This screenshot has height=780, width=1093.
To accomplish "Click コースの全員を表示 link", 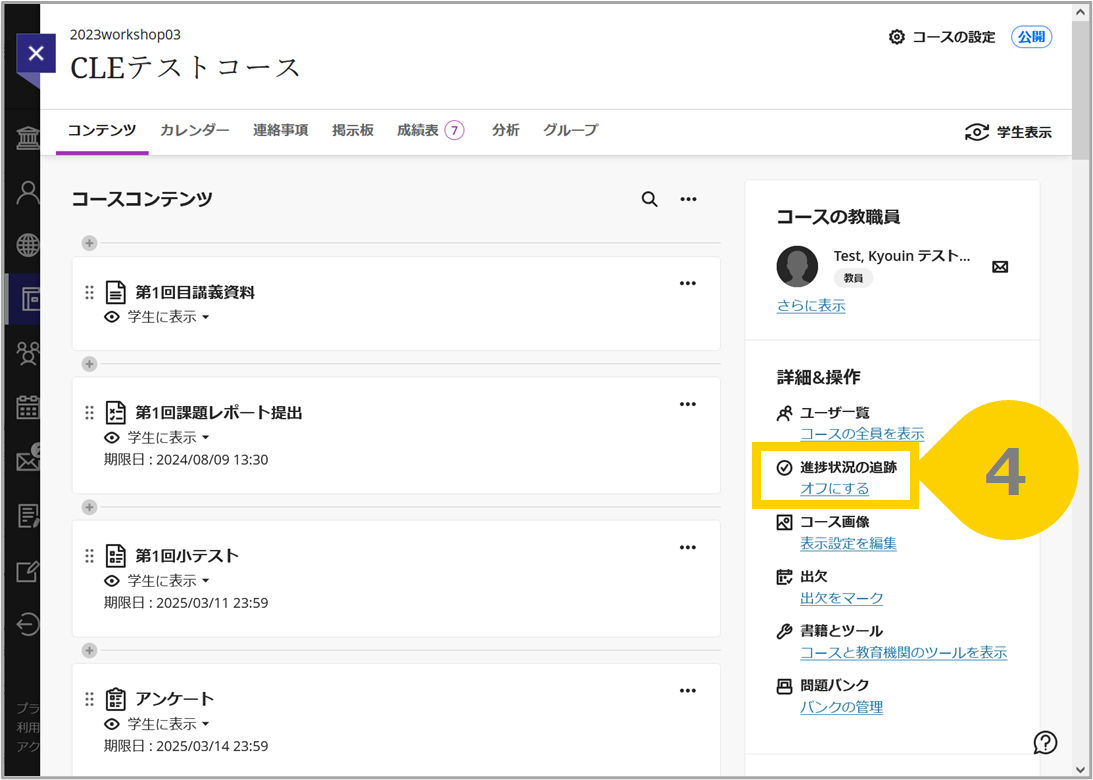I will coord(862,434).
